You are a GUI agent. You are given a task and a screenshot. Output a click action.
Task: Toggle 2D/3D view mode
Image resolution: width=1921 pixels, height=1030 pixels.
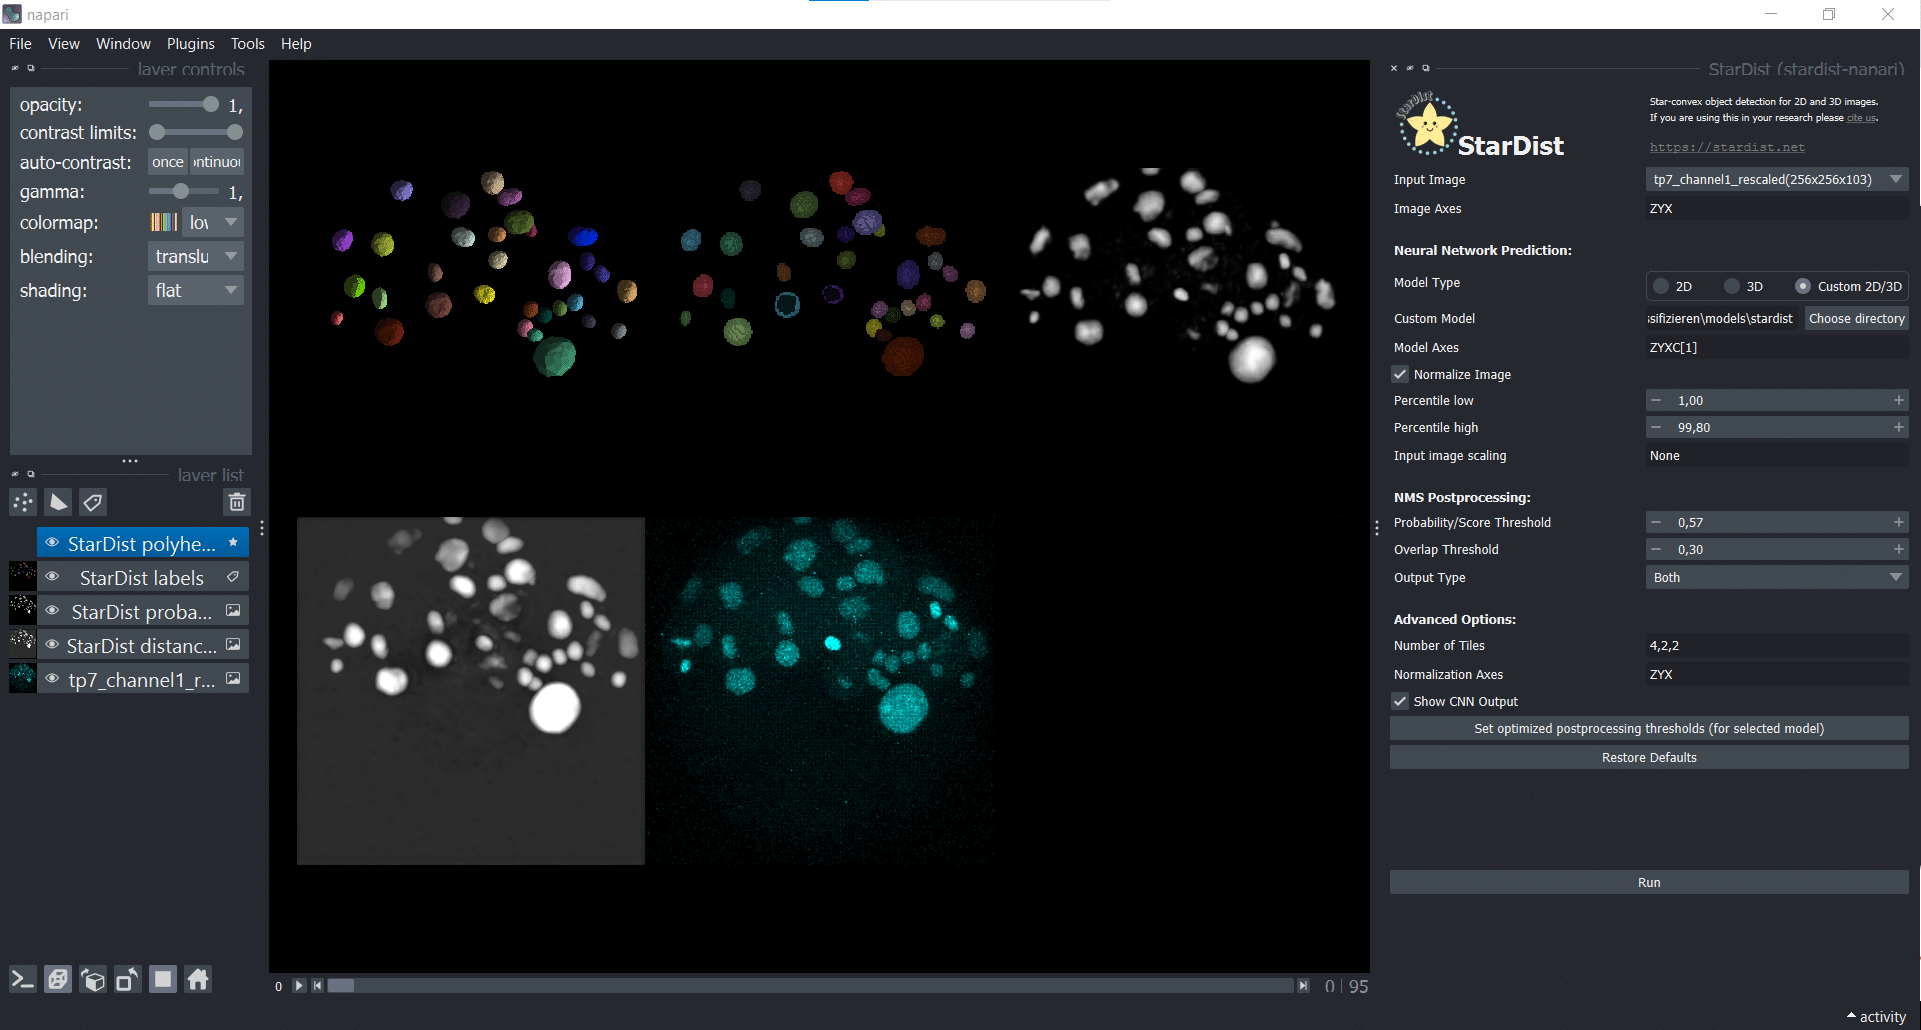(x=58, y=980)
